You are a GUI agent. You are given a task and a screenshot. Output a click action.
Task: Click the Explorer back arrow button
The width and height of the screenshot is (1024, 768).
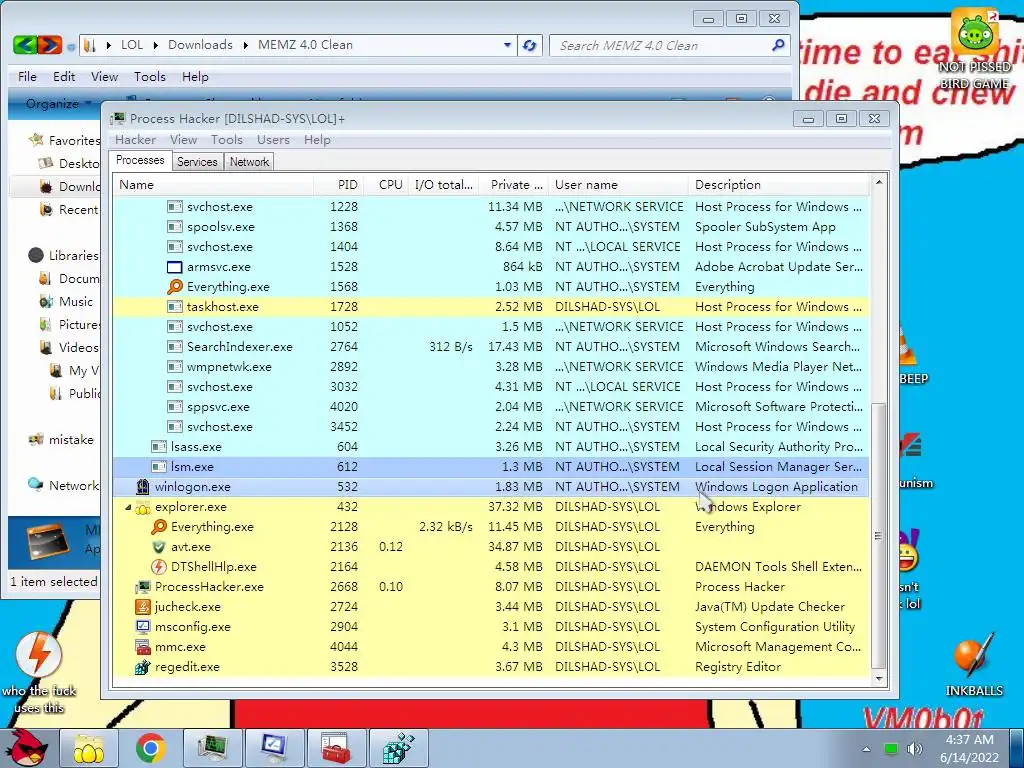coord(25,45)
